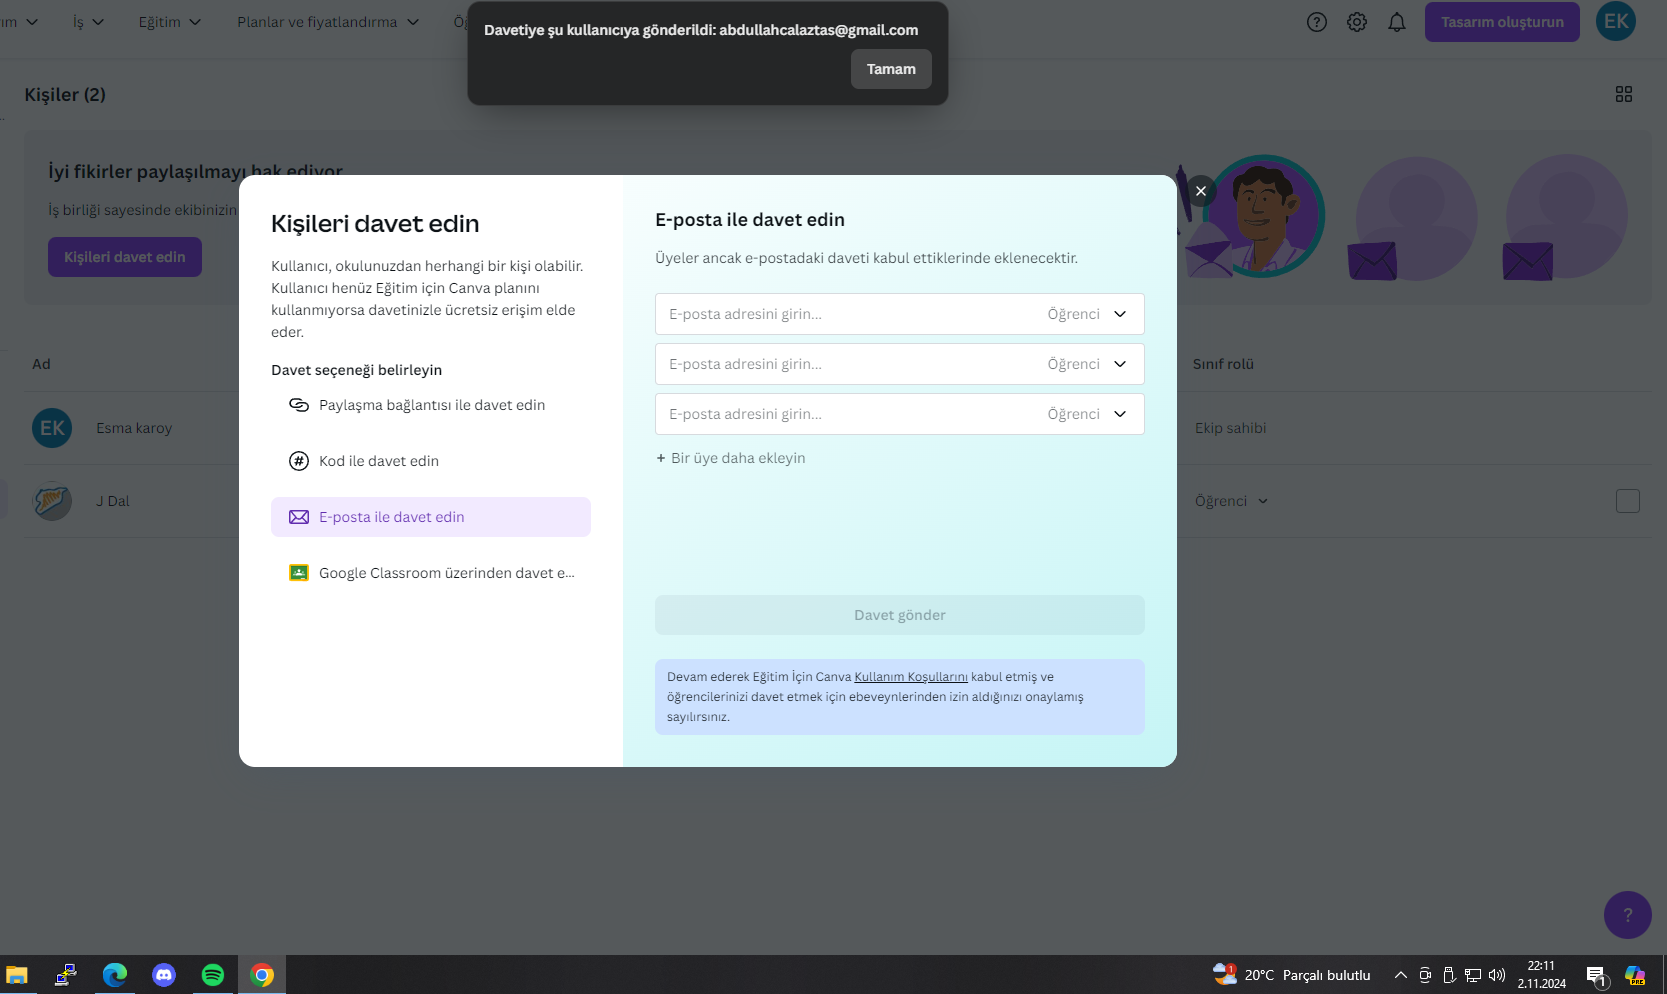The image size is (1667, 994).
Task: Open role dropdown of third email field
Action: (1088, 414)
